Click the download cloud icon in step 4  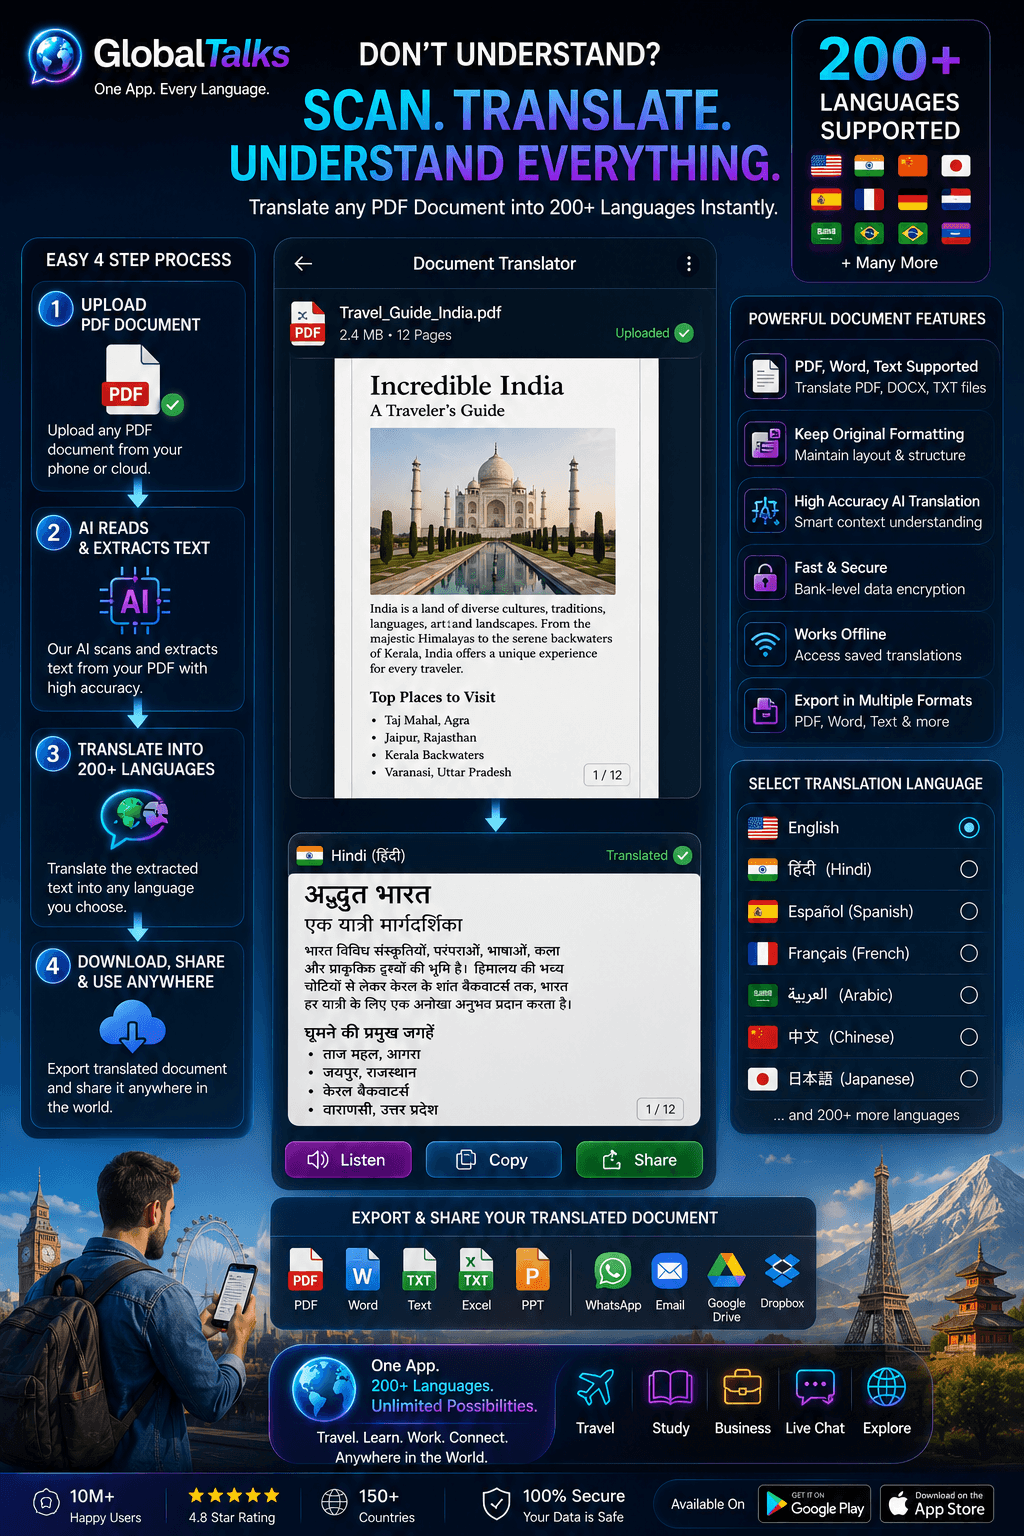pos(133,1027)
